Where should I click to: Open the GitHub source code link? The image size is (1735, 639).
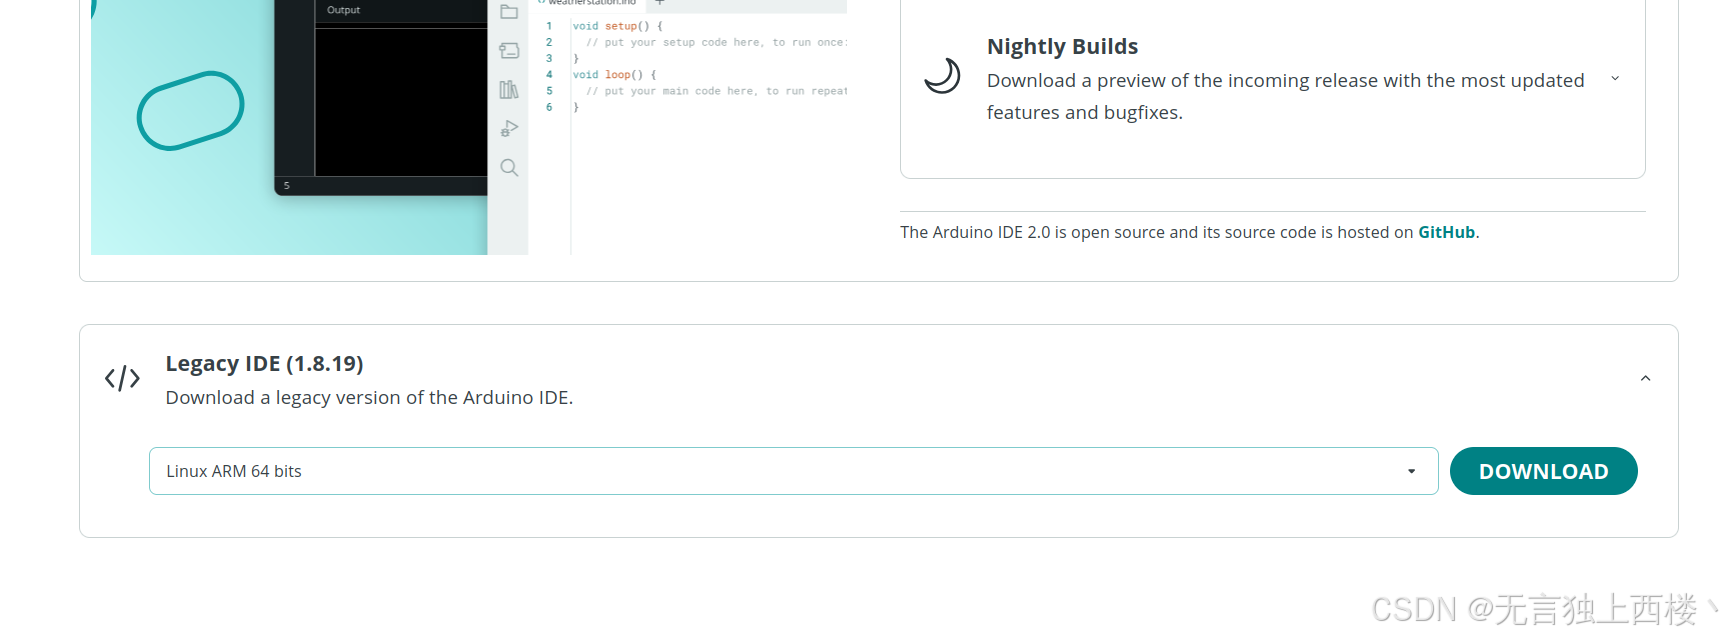click(1446, 232)
